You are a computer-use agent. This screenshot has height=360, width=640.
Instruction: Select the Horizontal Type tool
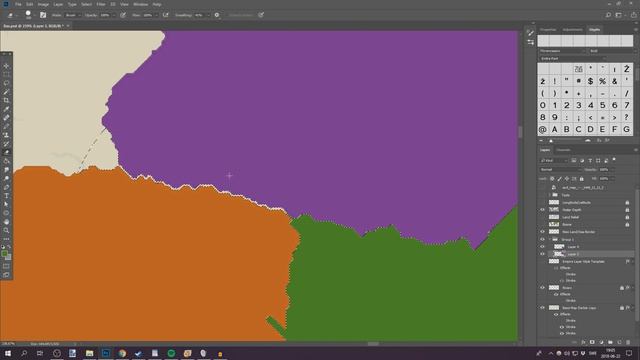click(6, 196)
